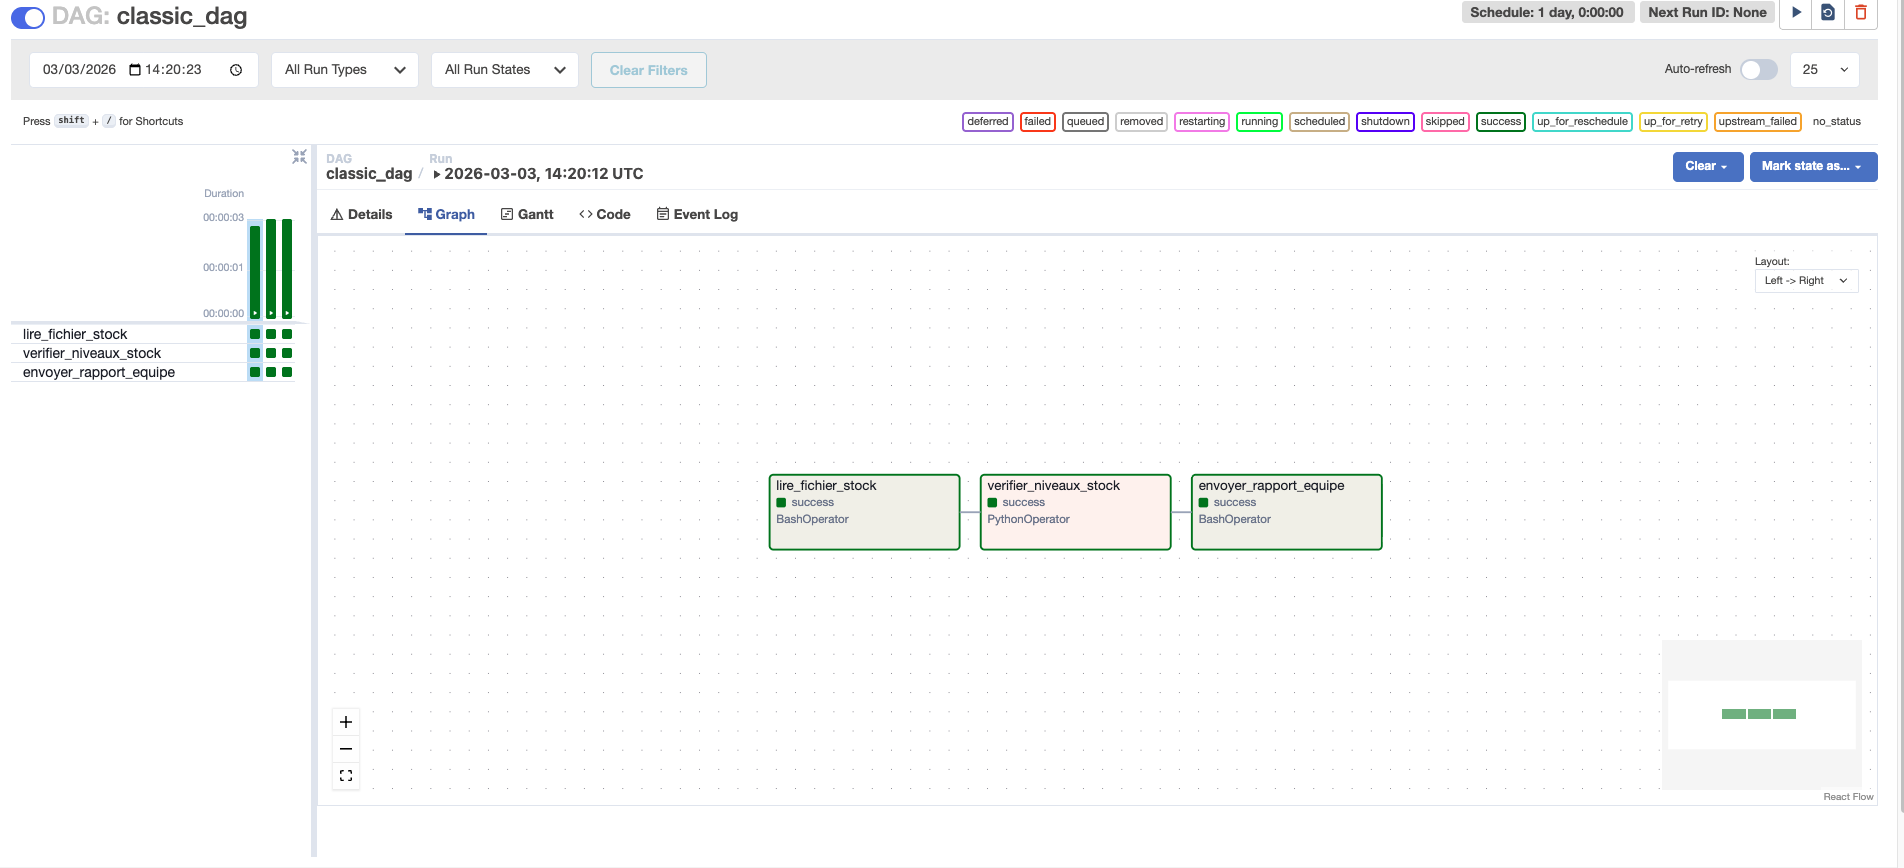Click the Schedule: 1 day, 0:00:00 label
Image resolution: width=1904 pixels, height=868 pixels.
pyautogui.click(x=1547, y=13)
